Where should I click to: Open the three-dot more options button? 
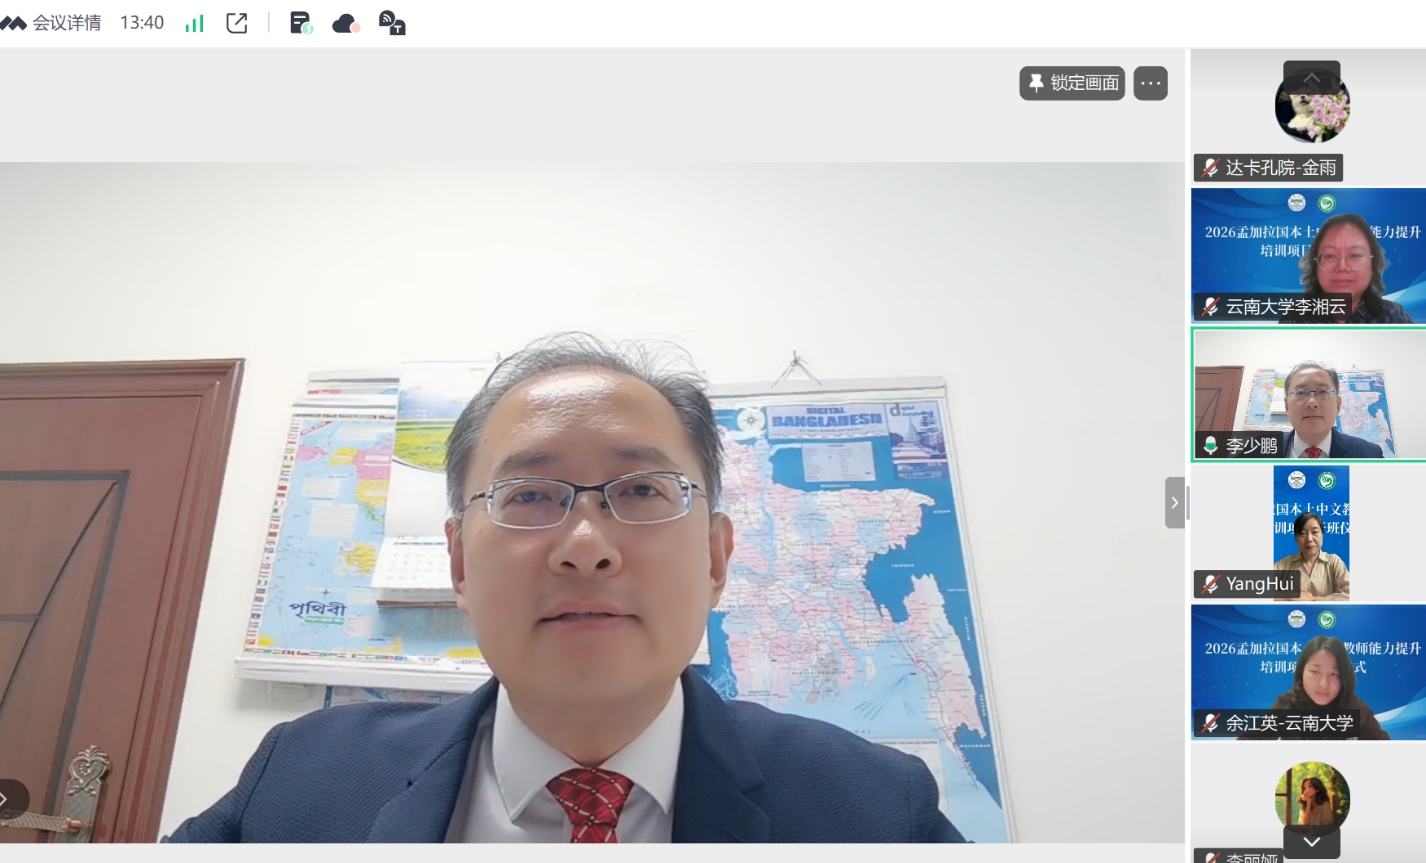click(1150, 83)
